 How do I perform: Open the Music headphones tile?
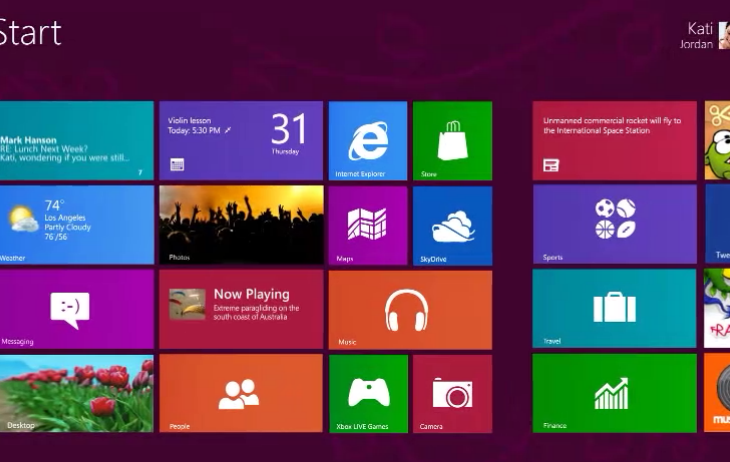click(x=410, y=309)
